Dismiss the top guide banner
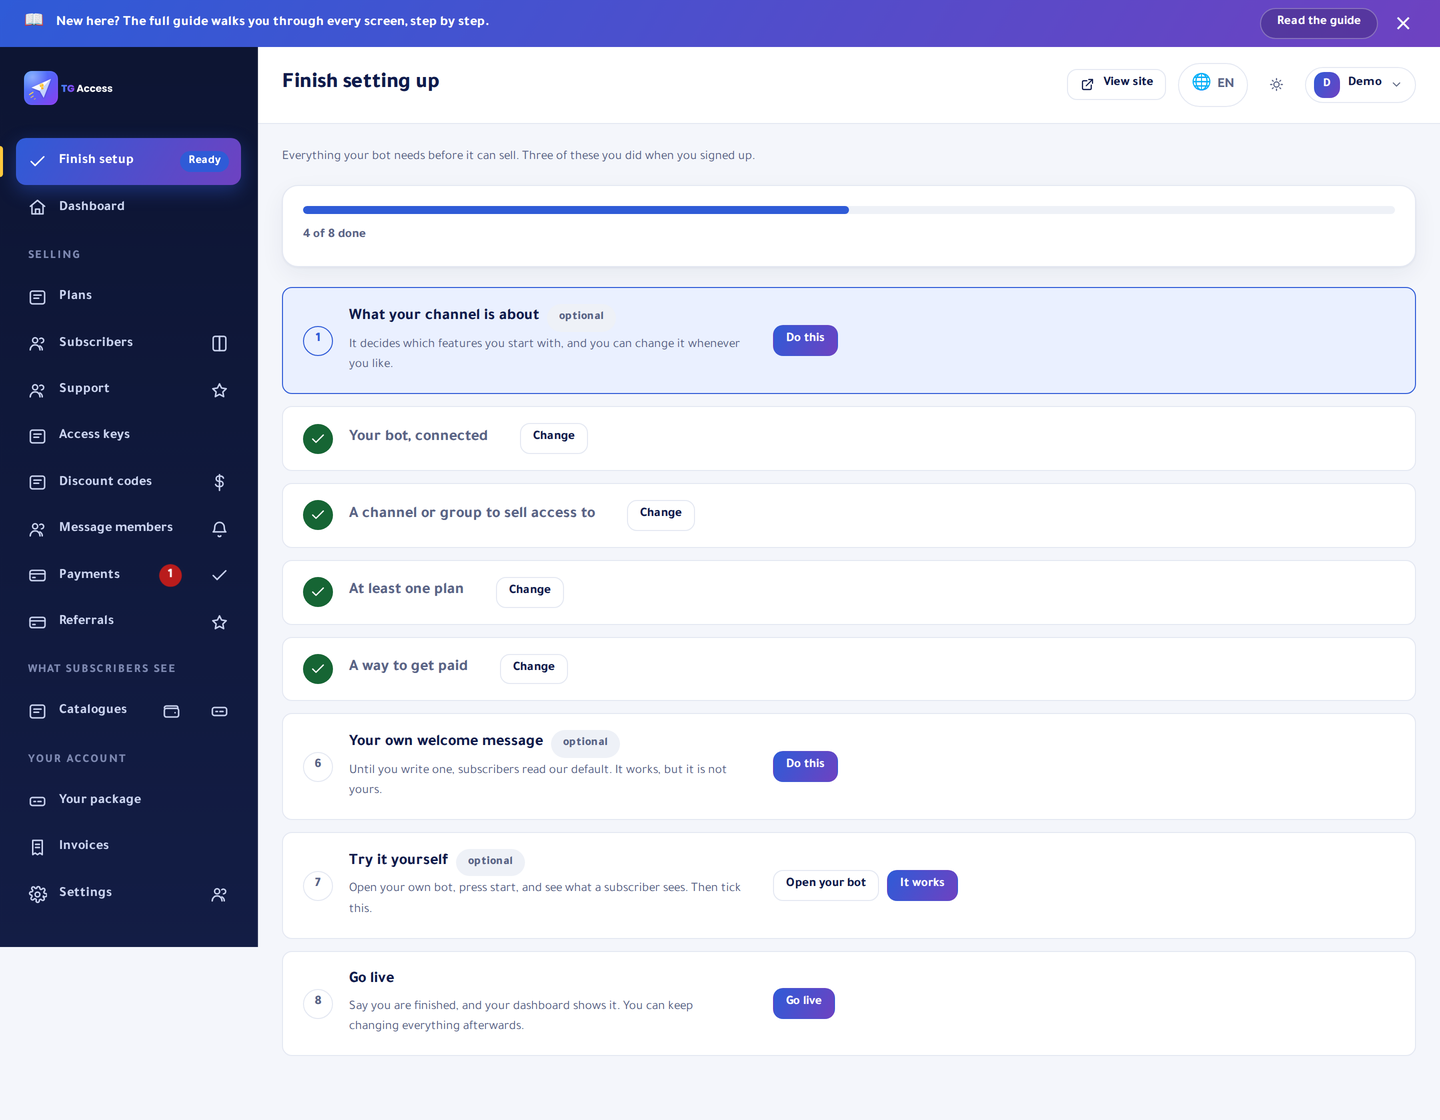 [x=1403, y=23]
